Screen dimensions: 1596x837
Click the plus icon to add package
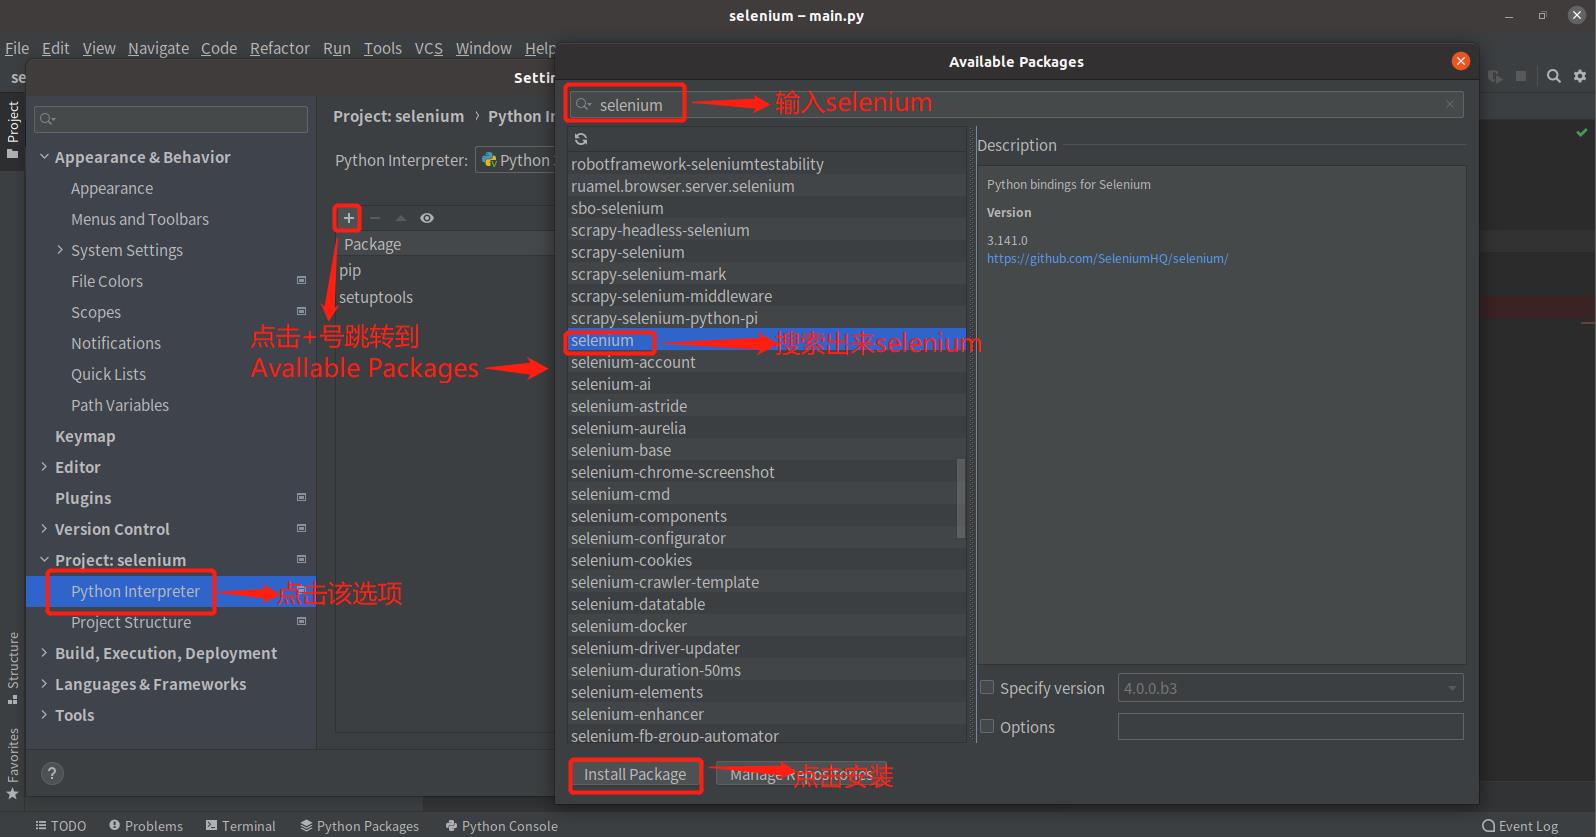pos(348,218)
